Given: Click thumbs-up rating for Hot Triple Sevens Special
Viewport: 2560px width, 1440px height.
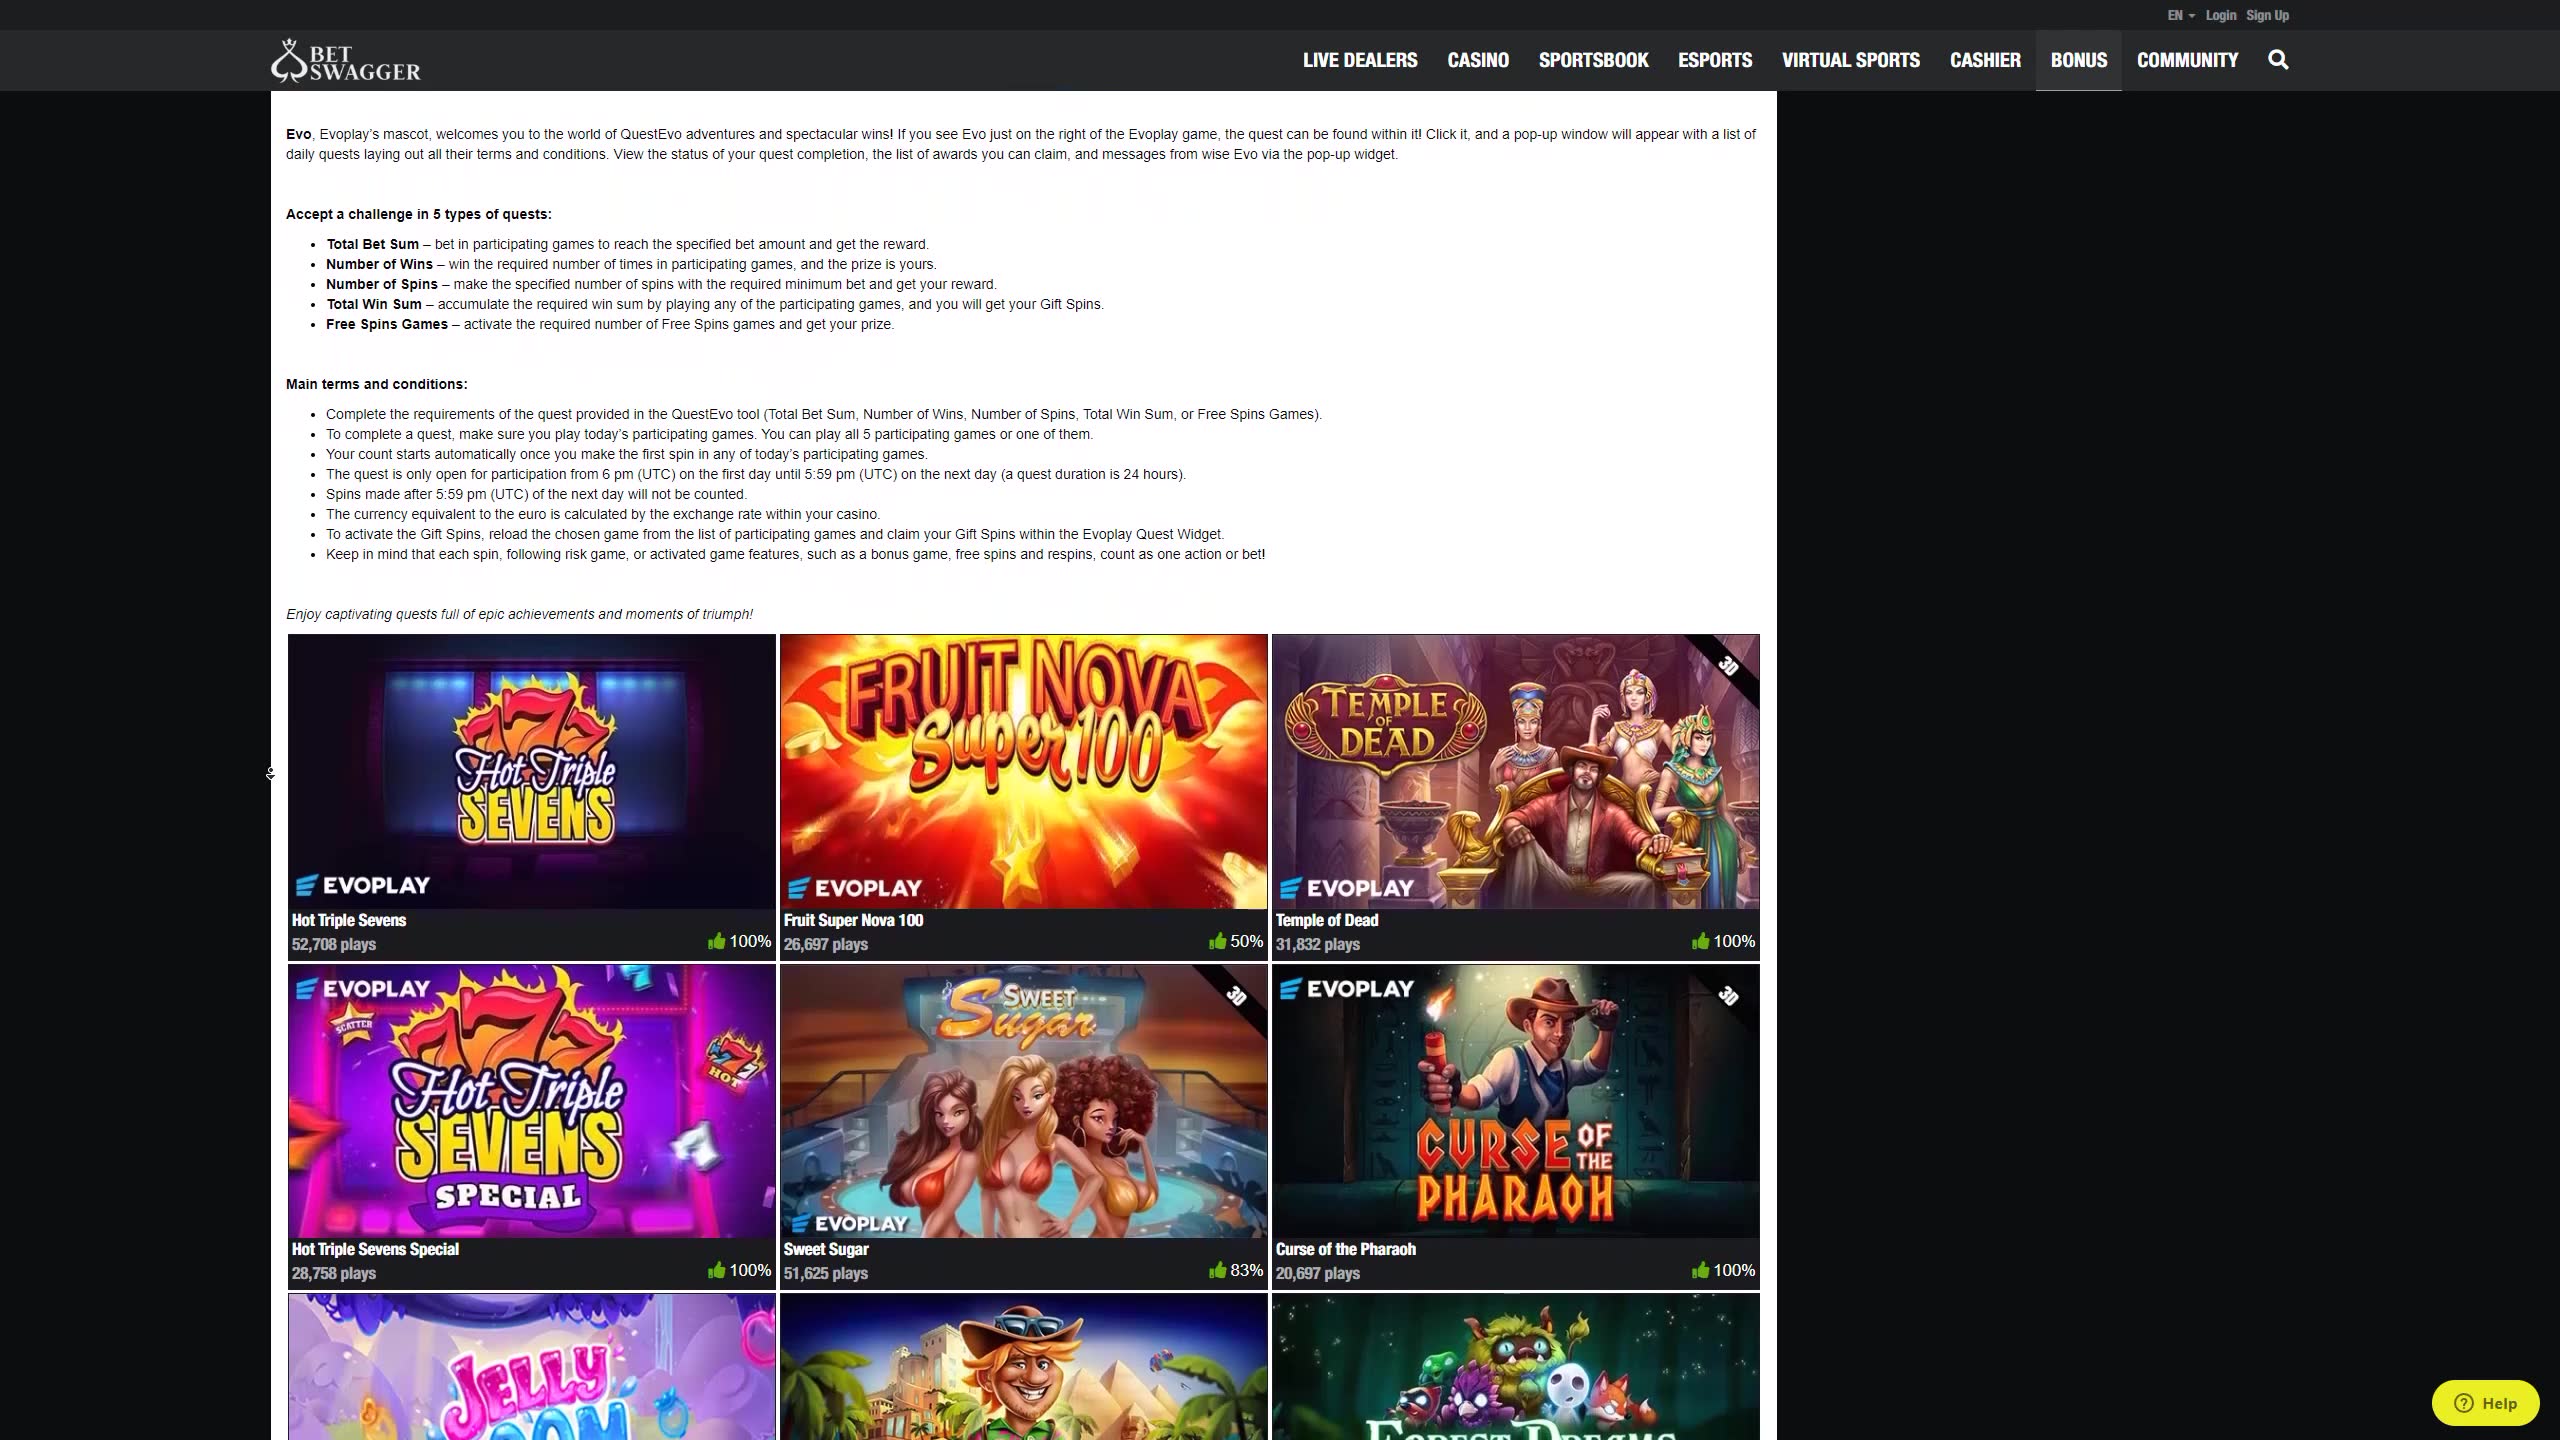Looking at the screenshot, I should pyautogui.click(x=716, y=1270).
